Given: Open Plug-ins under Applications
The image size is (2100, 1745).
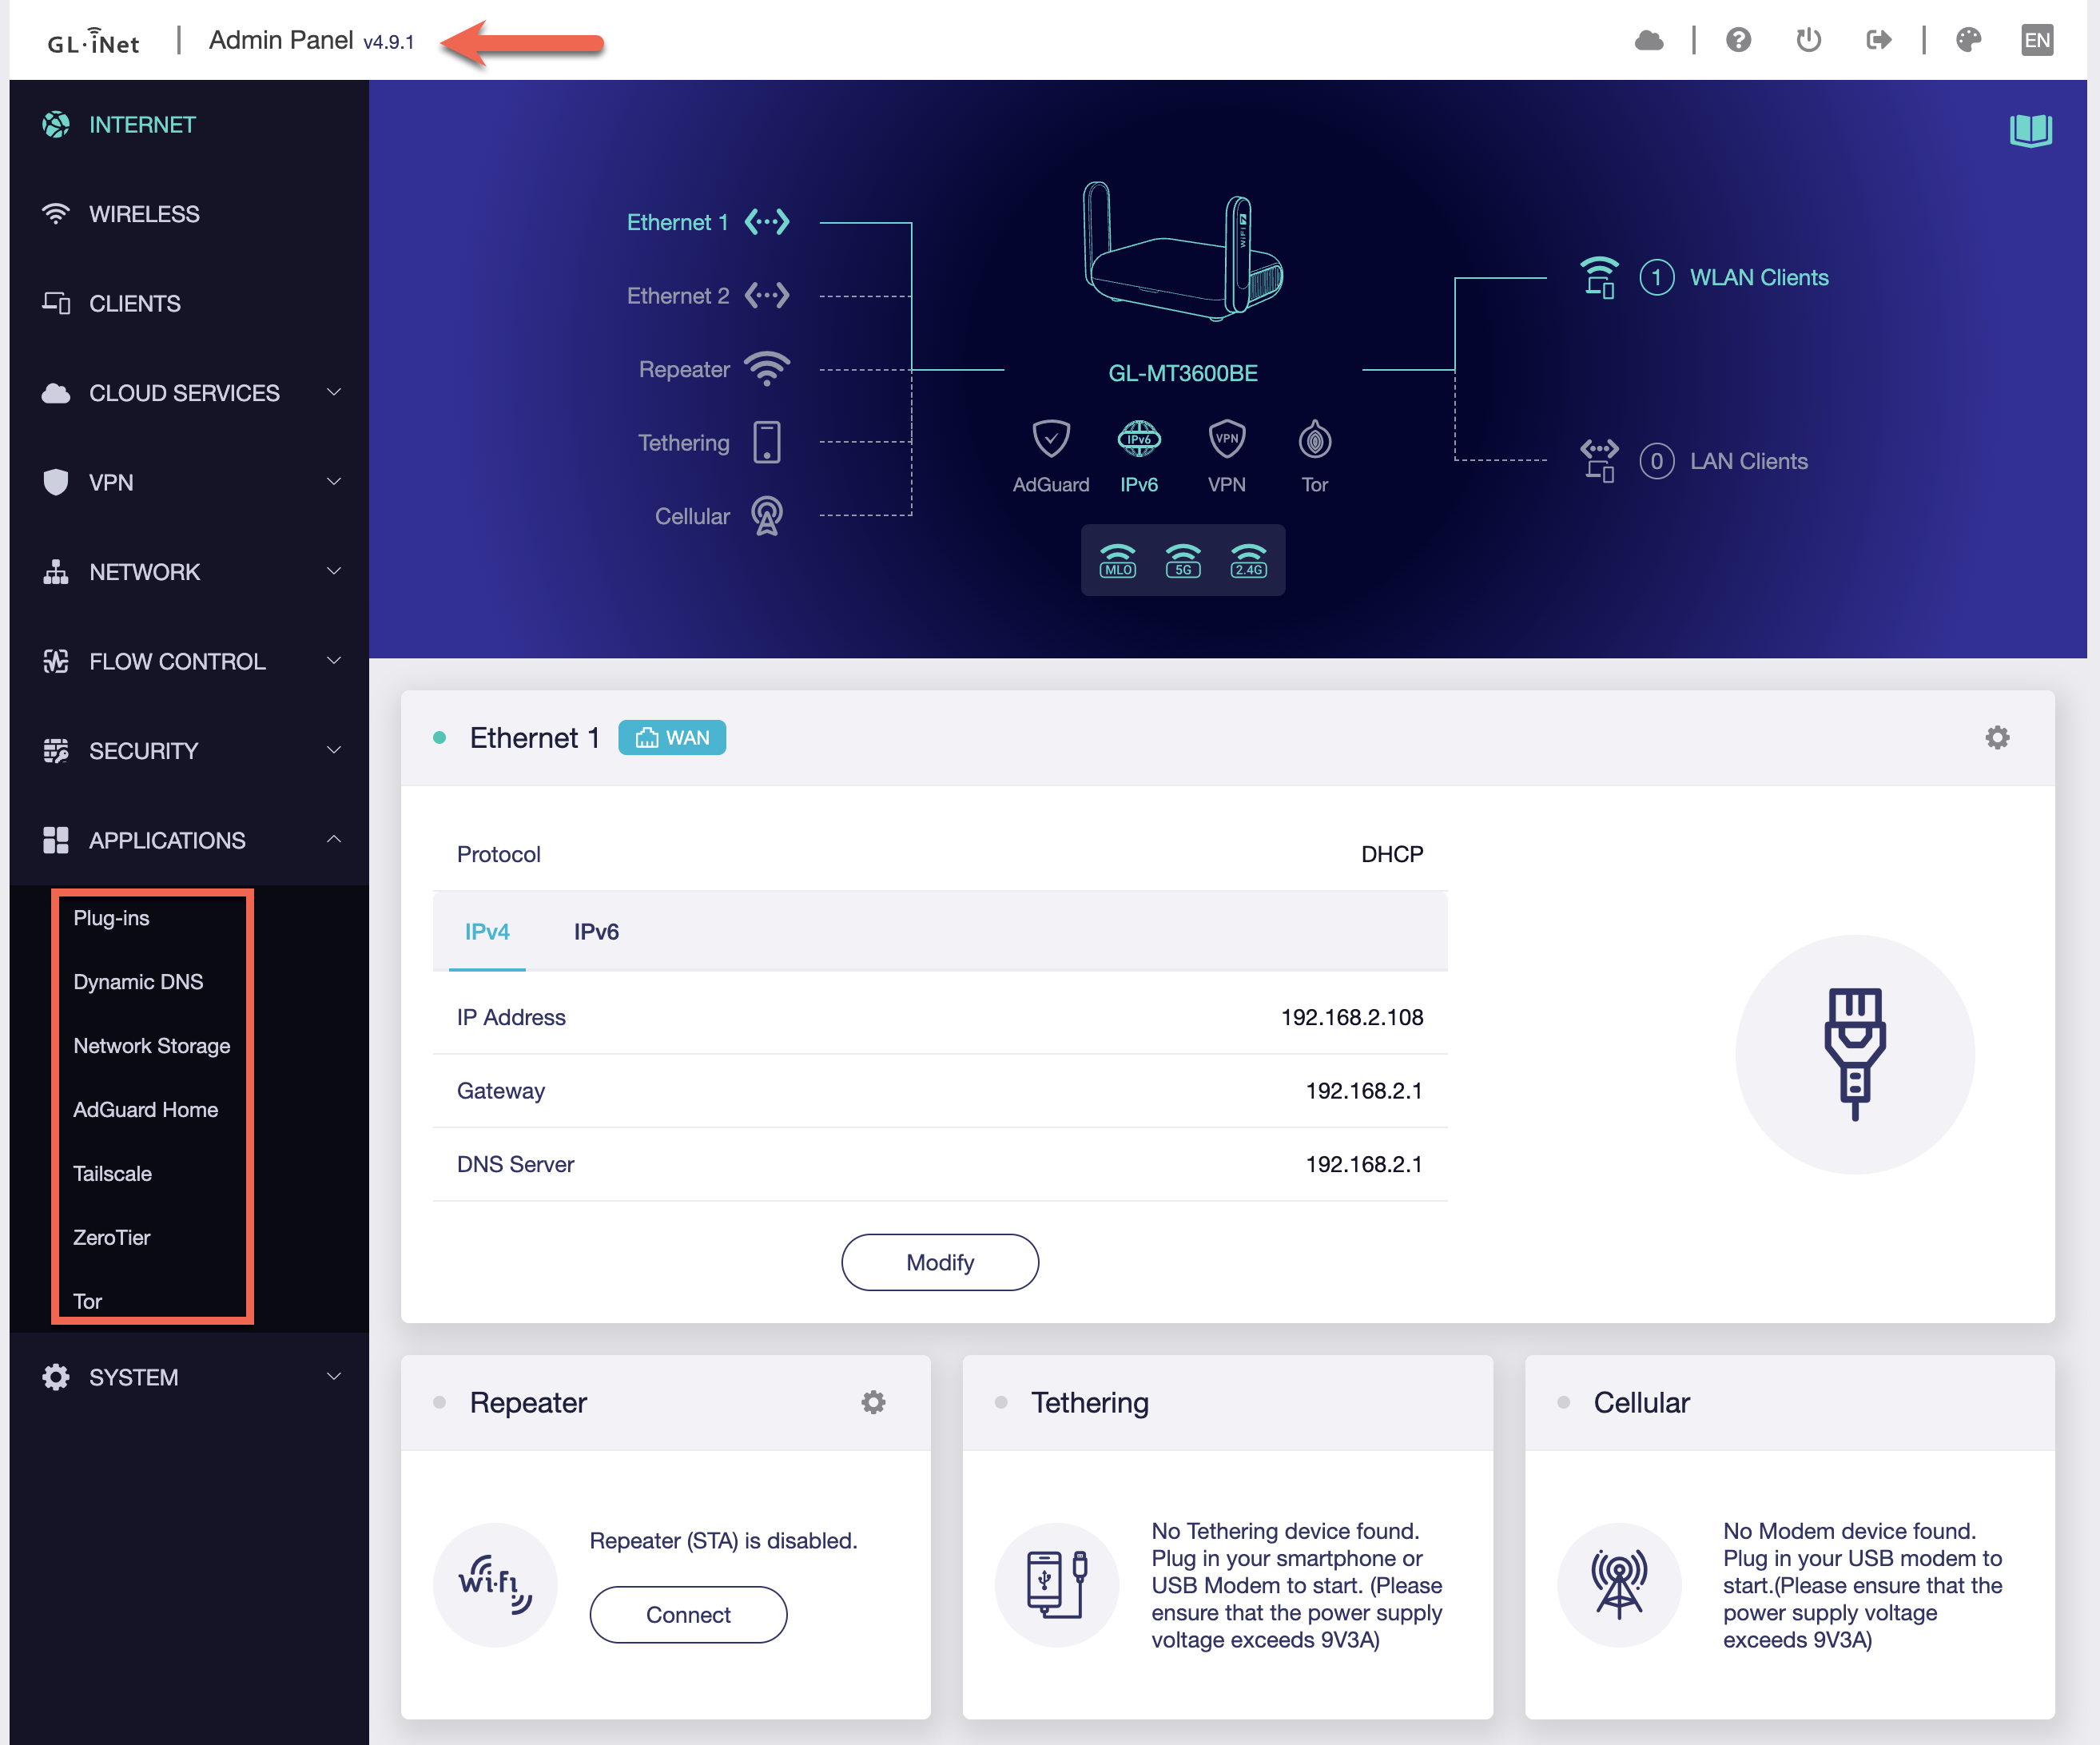Looking at the screenshot, I should point(111,918).
